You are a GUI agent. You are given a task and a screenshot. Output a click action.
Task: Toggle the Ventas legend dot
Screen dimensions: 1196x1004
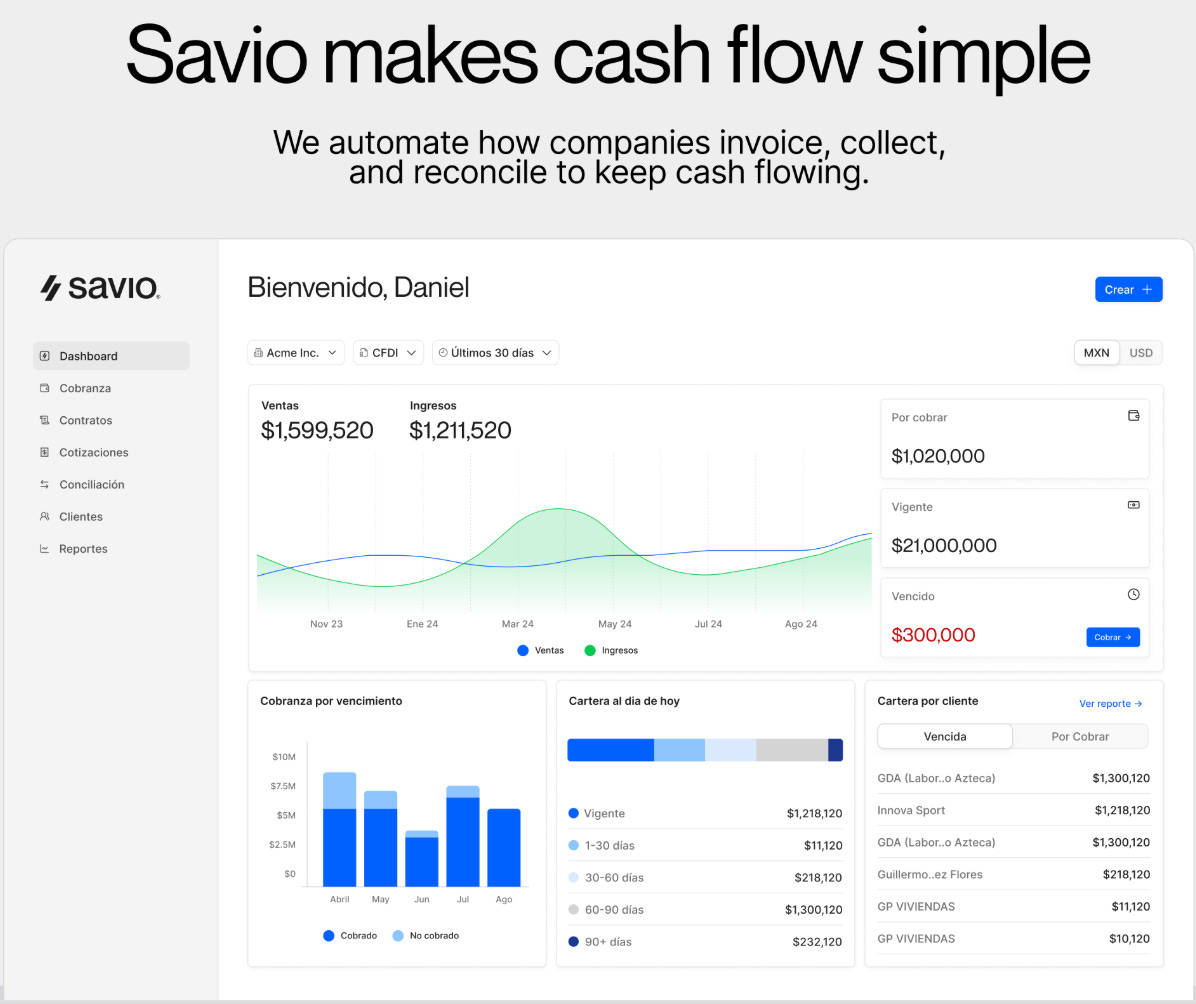click(522, 650)
